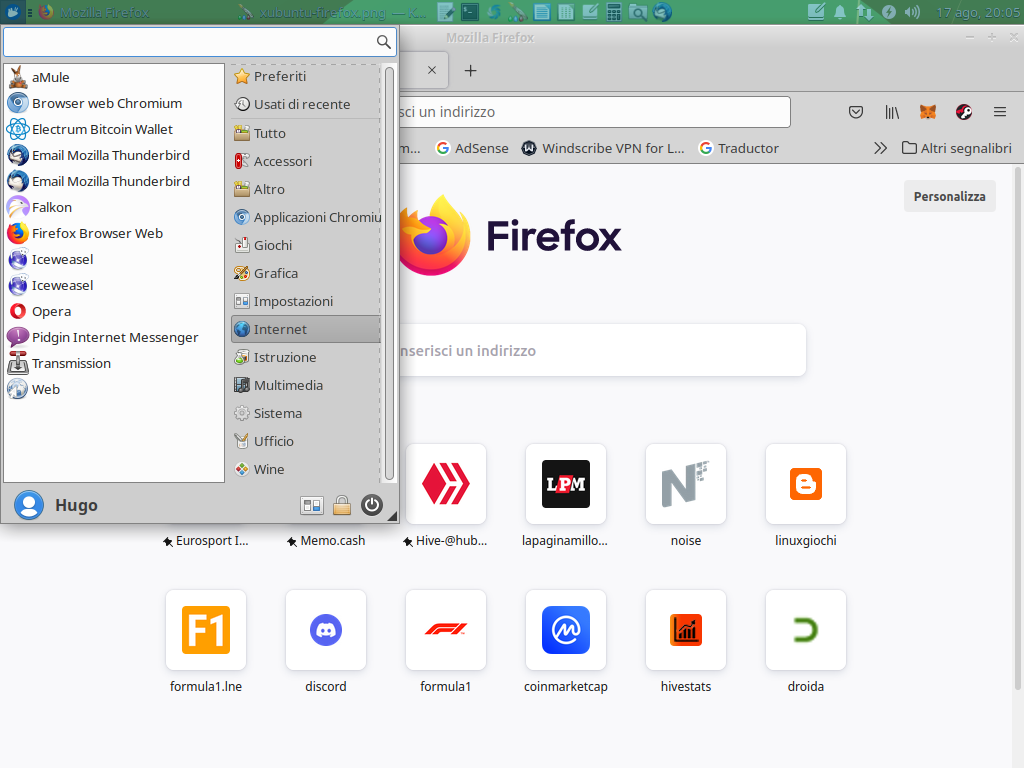Click the network icon in system tray
This screenshot has width=1024, height=768.
point(865,12)
